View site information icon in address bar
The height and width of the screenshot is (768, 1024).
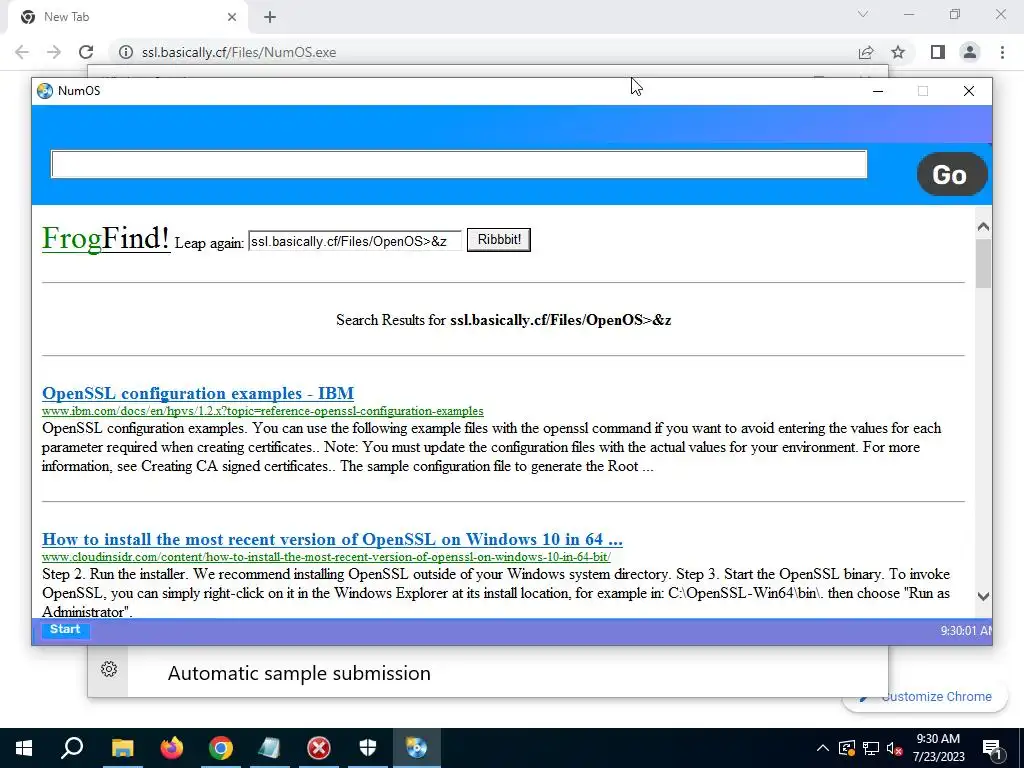coord(126,52)
